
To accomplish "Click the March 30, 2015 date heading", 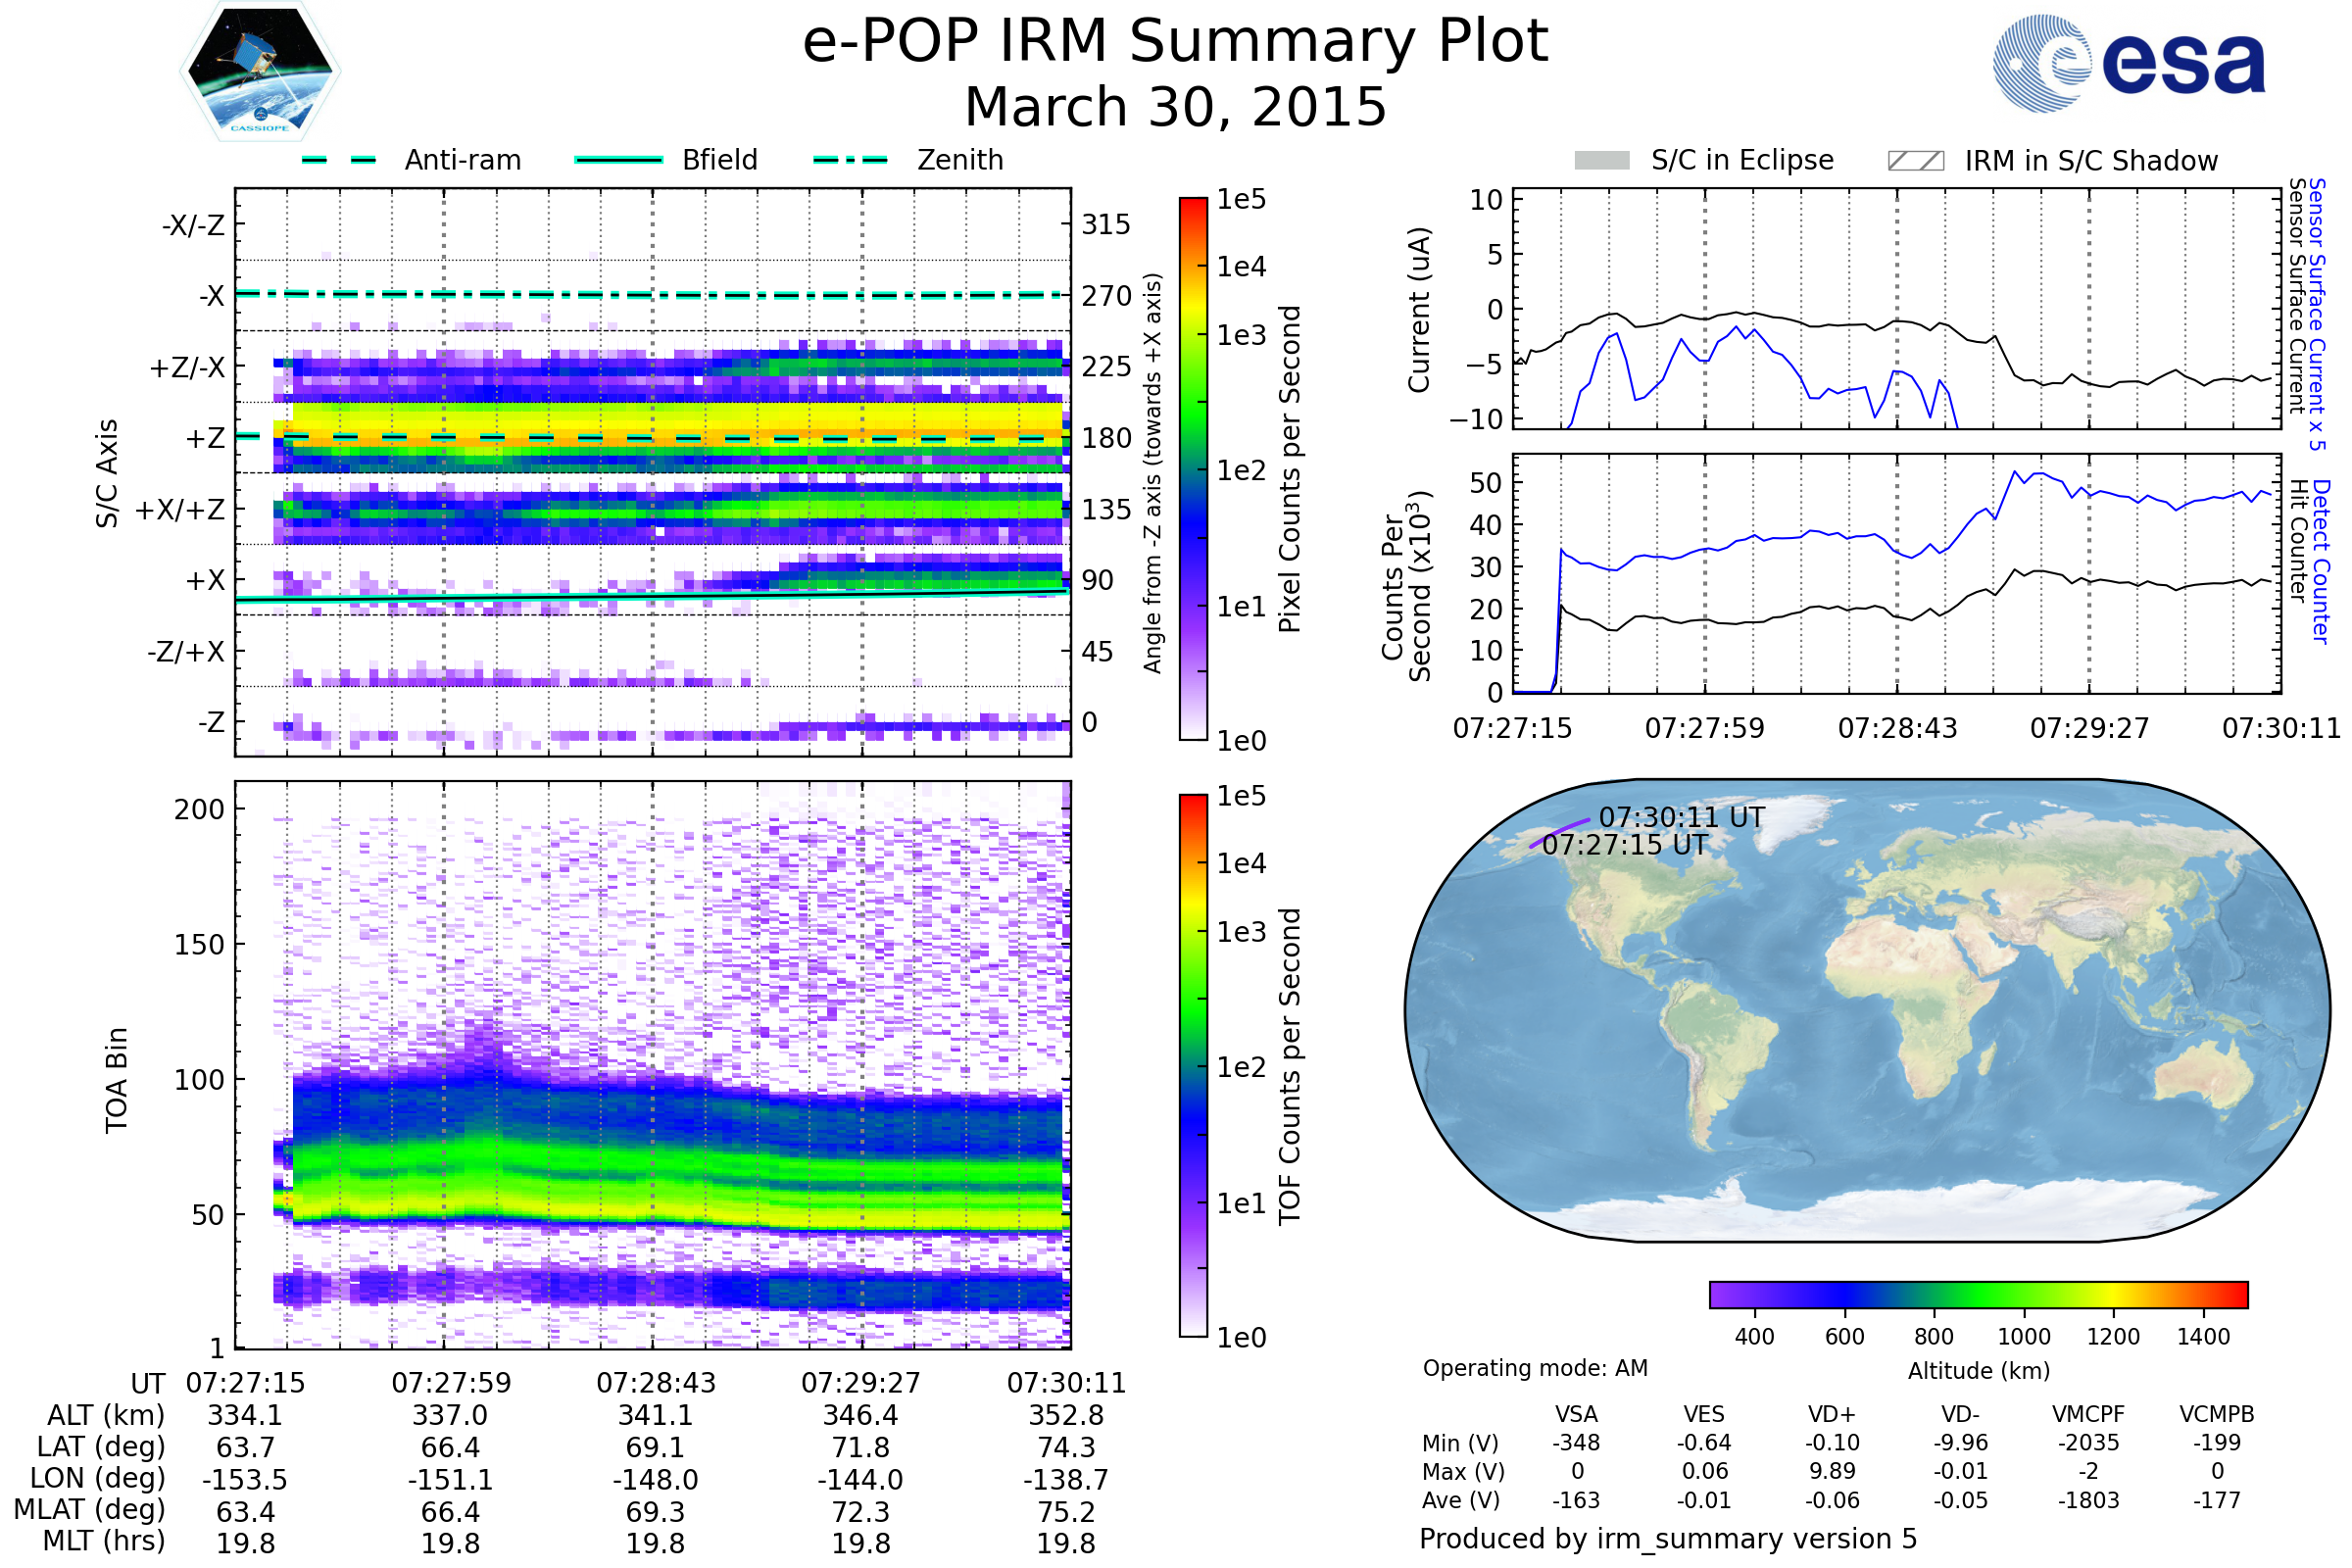I will [x=1175, y=107].
